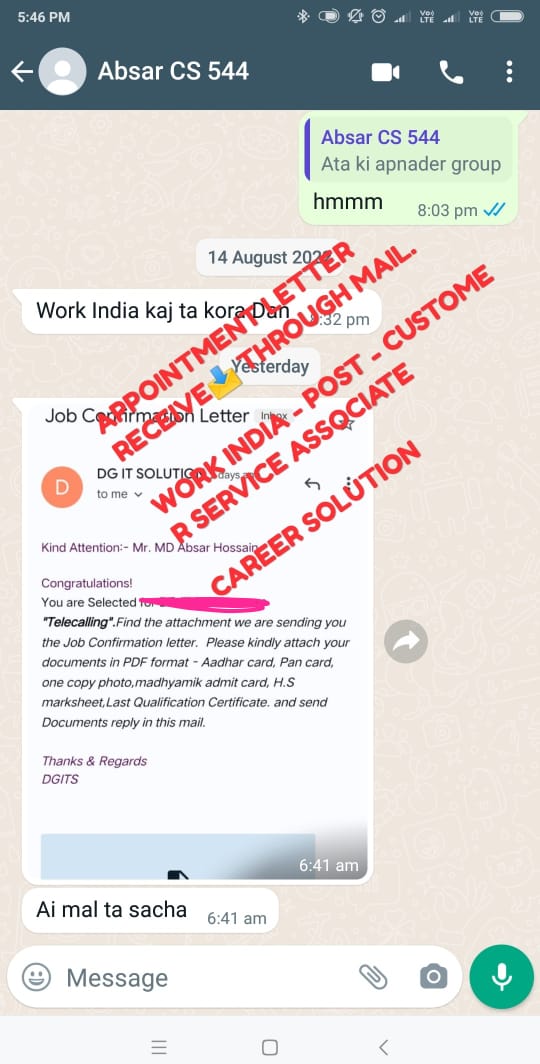This screenshot has width=540, height=1064.
Task: Forward the Job Confirmation Letter image
Action: (x=406, y=641)
